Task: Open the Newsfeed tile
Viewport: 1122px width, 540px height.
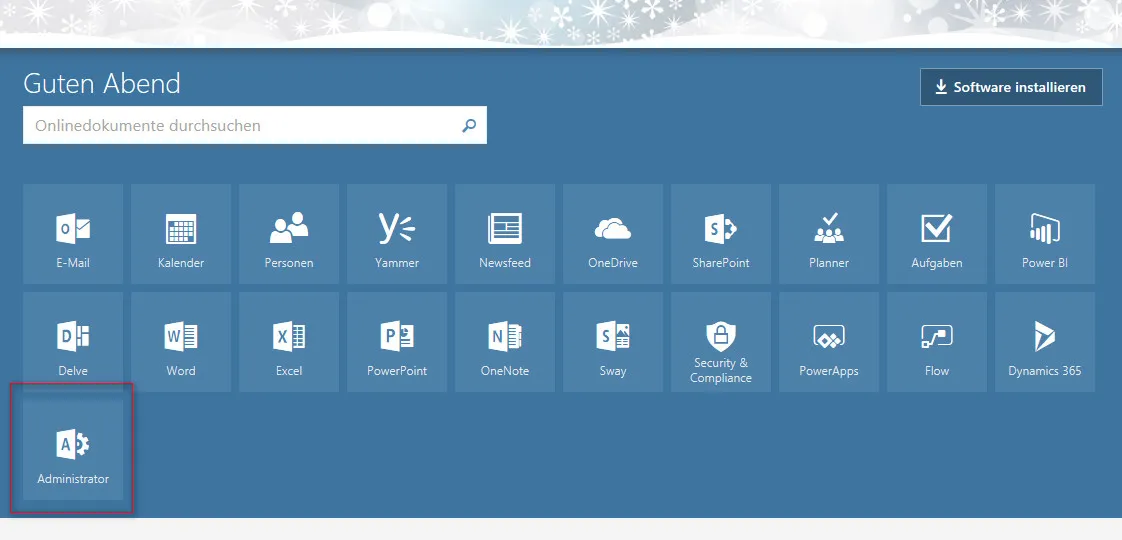Action: pyautogui.click(x=505, y=234)
